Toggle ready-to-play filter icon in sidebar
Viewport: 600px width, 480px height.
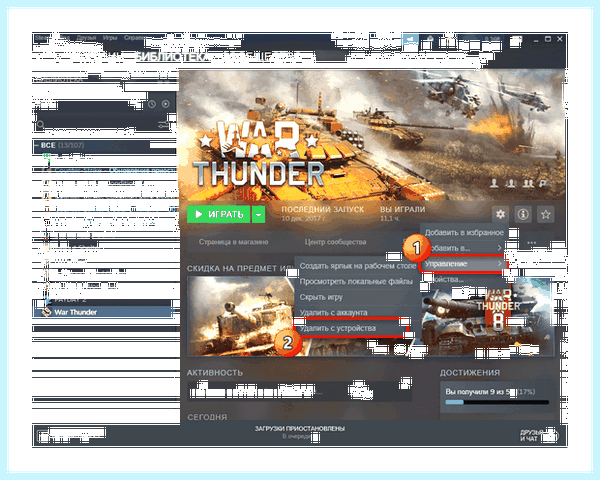click(165, 104)
